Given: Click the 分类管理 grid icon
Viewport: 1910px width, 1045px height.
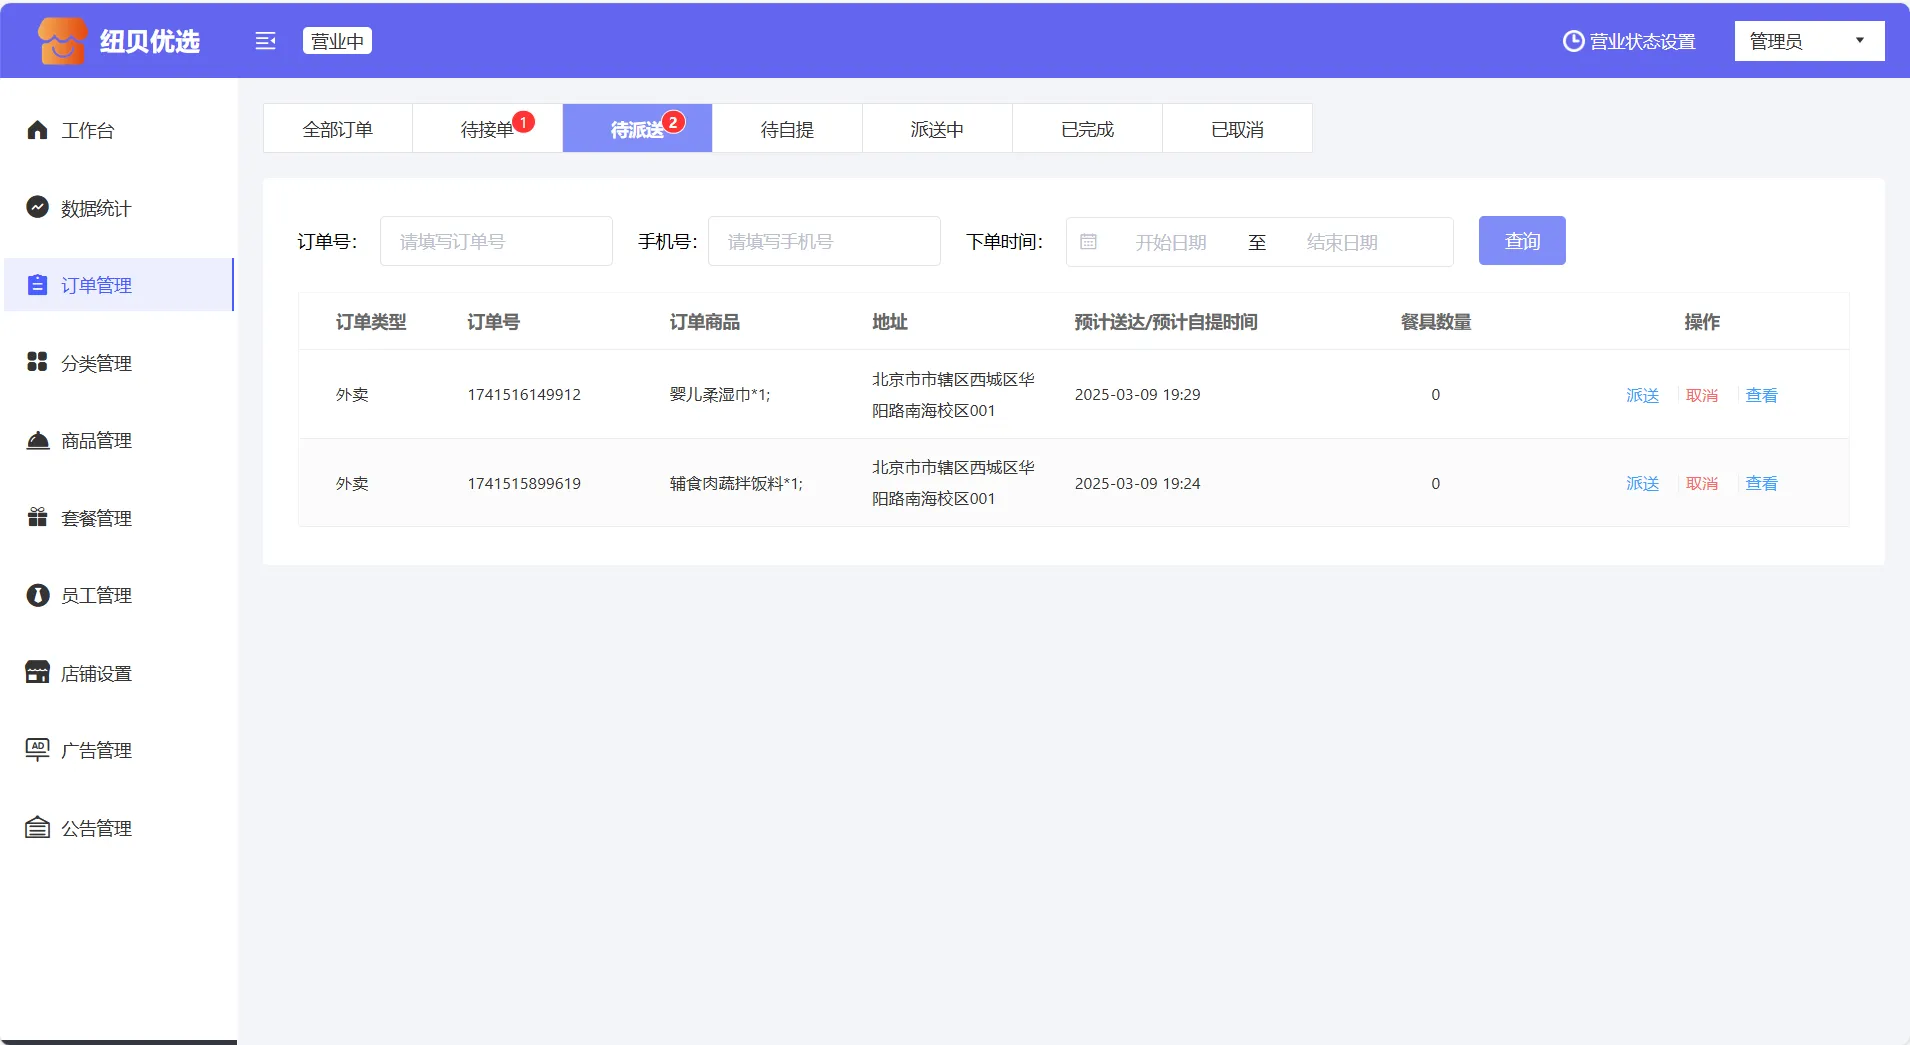Looking at the screenshot, I should pyautogui.click(x=37, y=362).
